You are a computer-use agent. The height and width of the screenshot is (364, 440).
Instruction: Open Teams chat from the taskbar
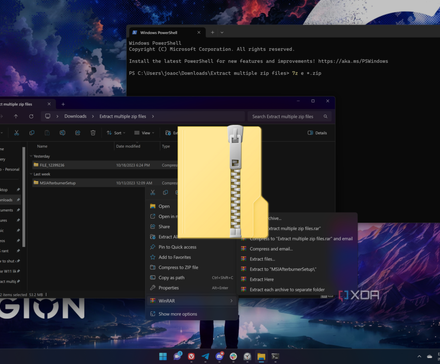coord(177,356)
